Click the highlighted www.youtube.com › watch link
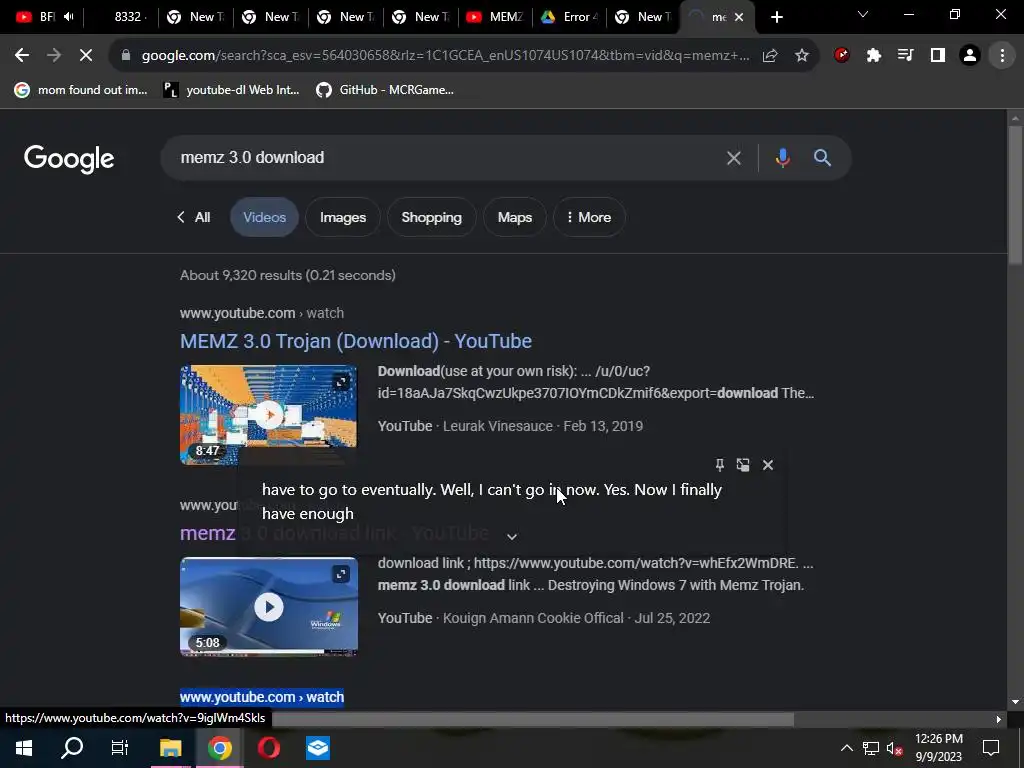 262,697
